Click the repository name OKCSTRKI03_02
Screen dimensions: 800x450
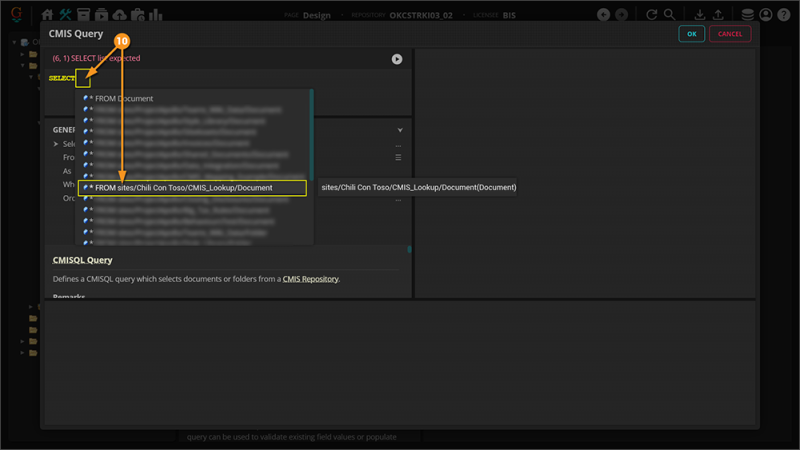click(421, 15)
